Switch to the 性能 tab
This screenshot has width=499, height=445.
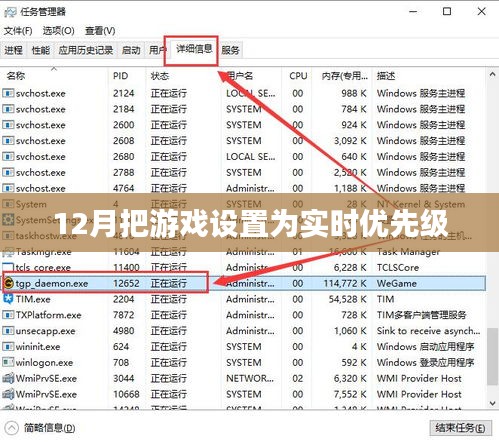(x=40, y=50)
